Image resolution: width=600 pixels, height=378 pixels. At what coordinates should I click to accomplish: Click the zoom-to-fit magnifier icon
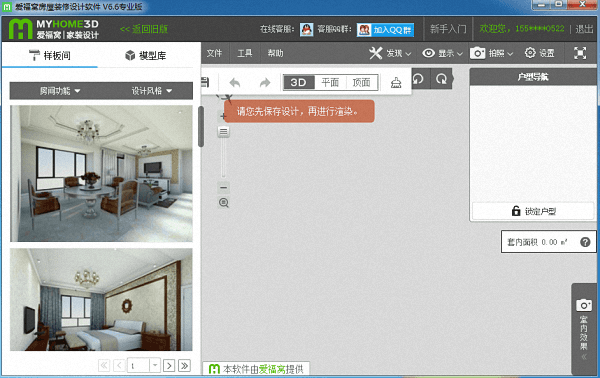[224, 203]
